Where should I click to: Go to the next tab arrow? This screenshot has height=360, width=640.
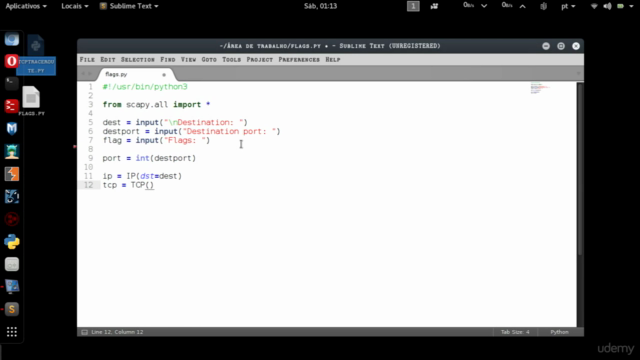coord(90,74)
